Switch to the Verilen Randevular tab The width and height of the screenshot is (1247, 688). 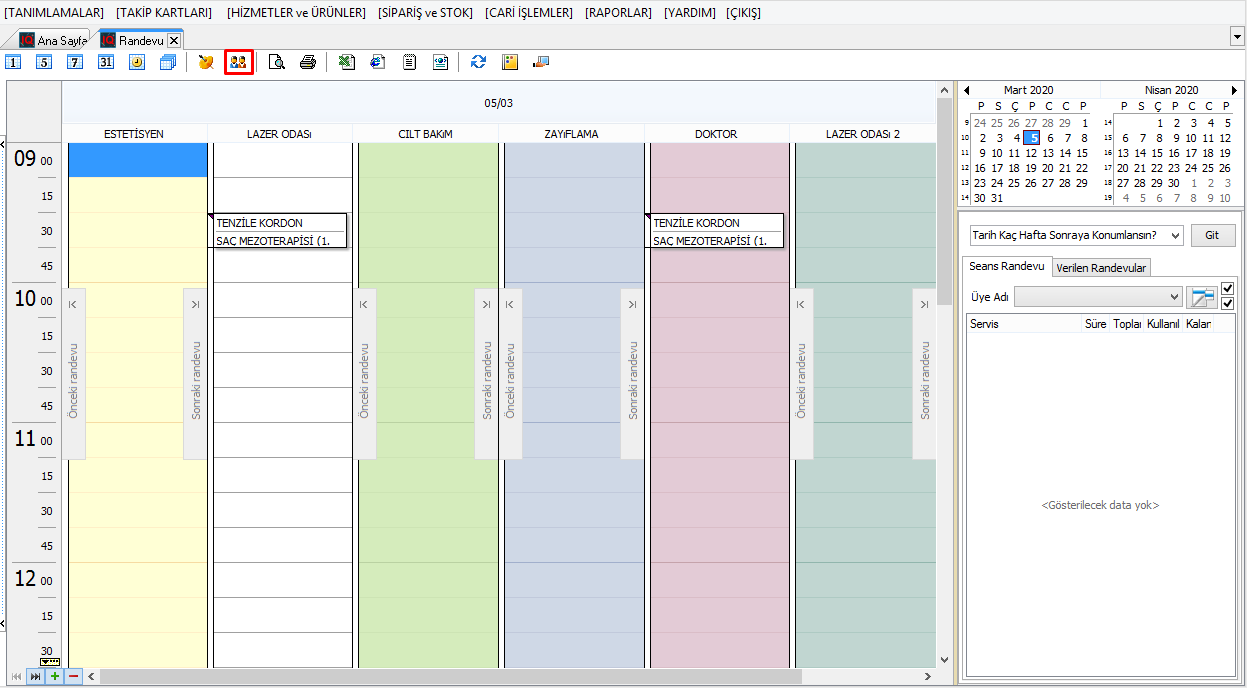(x=1100, y=268)
